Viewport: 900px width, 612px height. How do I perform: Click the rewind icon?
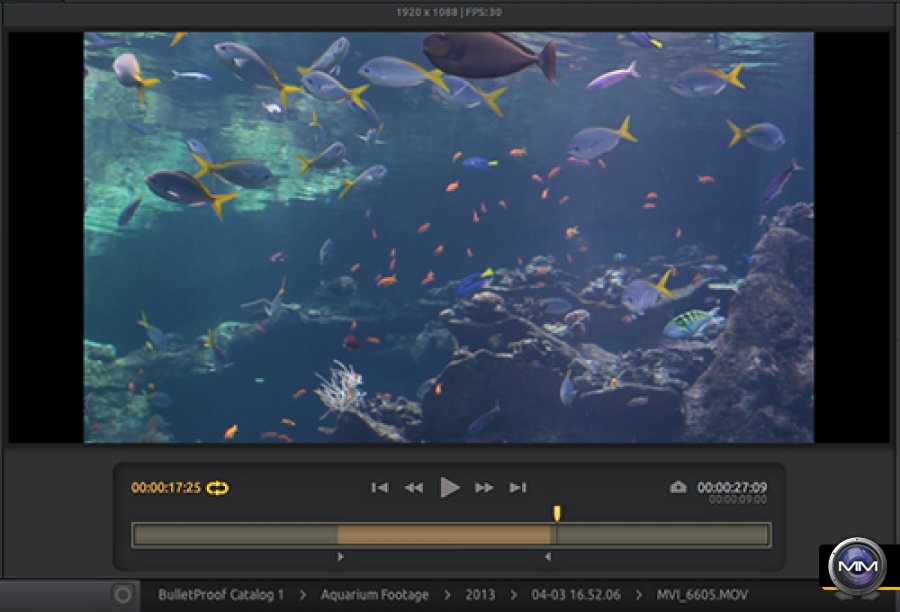tap(413, 488)
